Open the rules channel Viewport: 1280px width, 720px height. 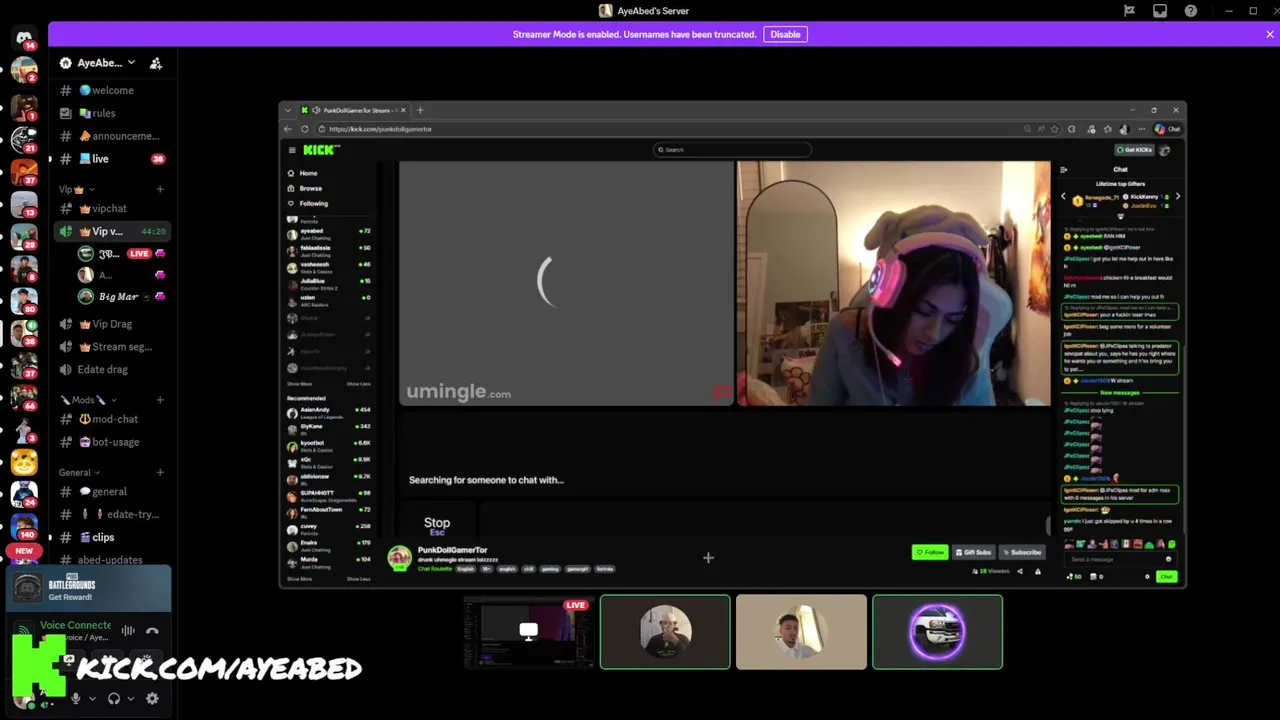tap(111, 113)
